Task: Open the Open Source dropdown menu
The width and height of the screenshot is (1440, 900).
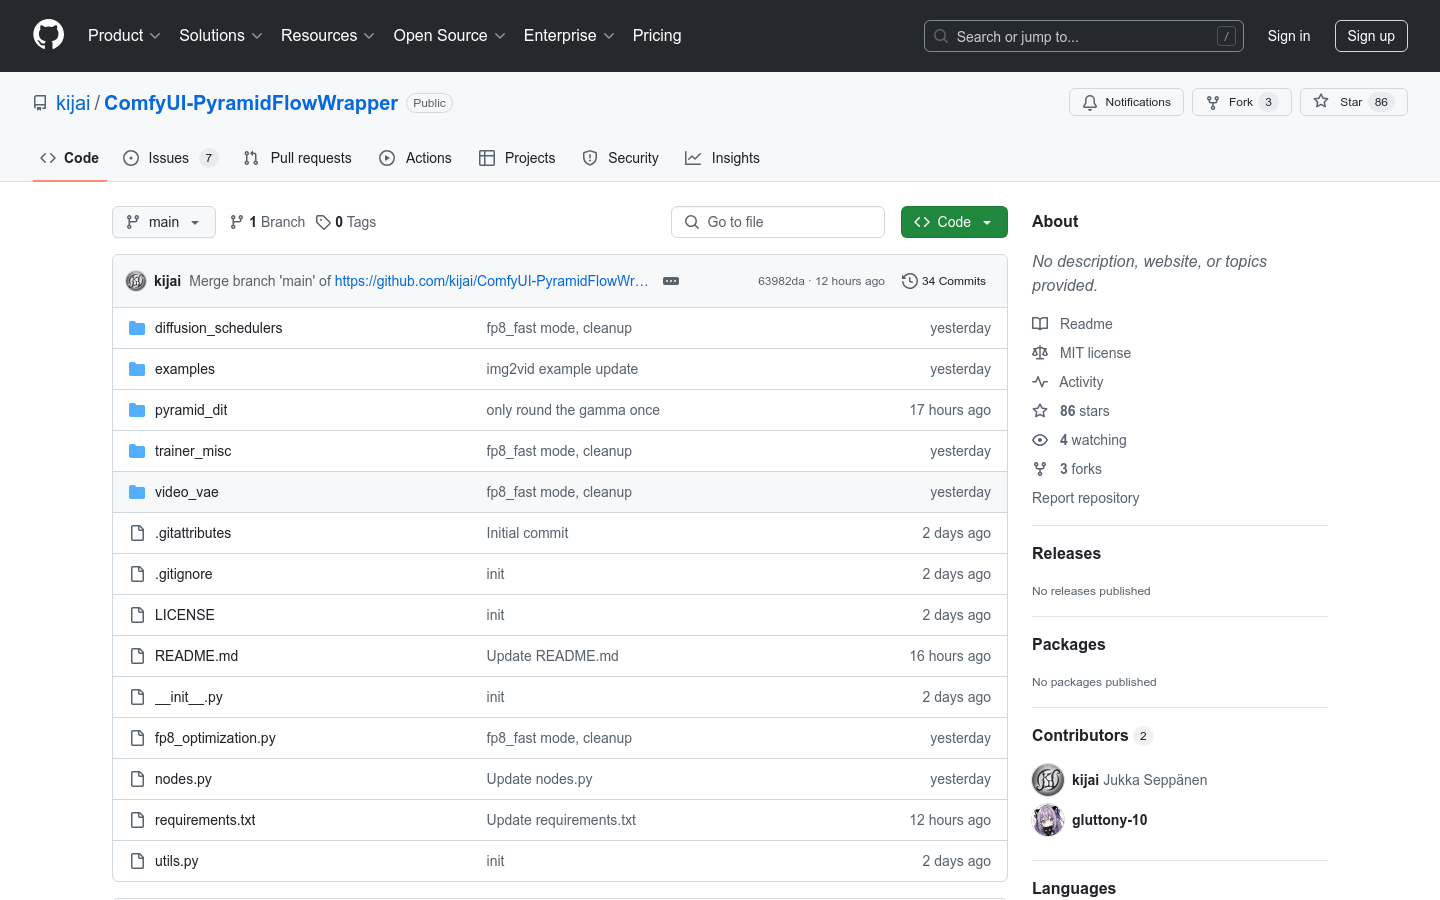Action: pyautogui.click(x=450, y=36)
